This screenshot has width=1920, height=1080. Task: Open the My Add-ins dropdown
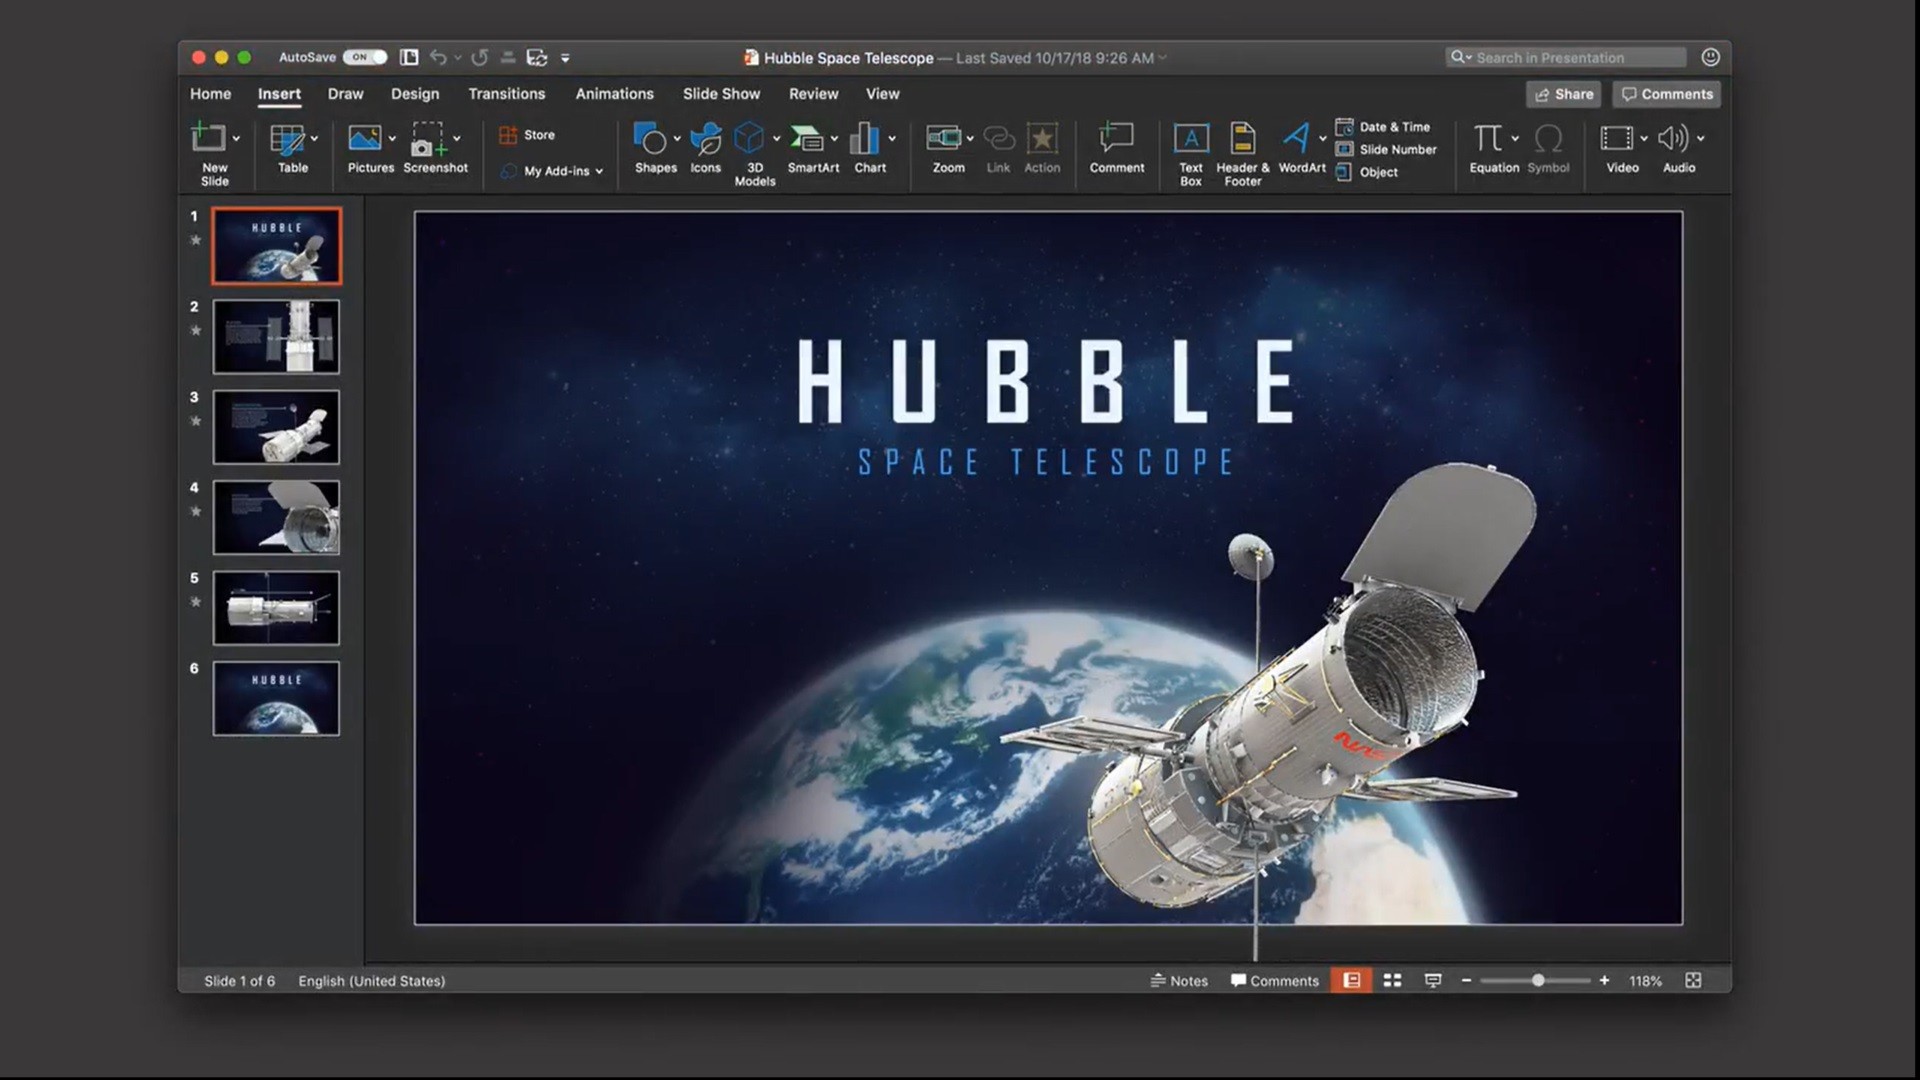tap(599, 171)
